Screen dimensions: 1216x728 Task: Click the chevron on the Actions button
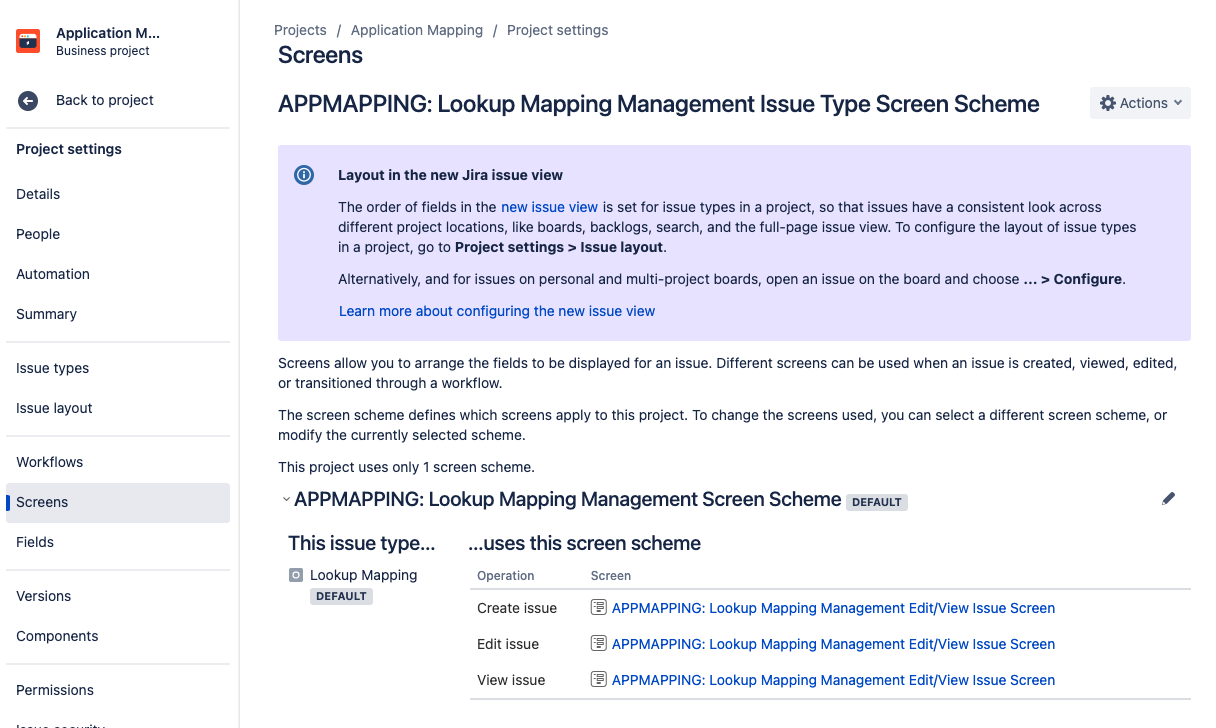tap(1176, 102)
